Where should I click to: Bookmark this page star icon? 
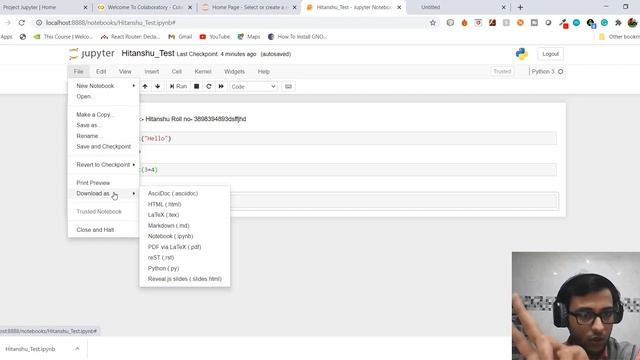tap(433, 23)
